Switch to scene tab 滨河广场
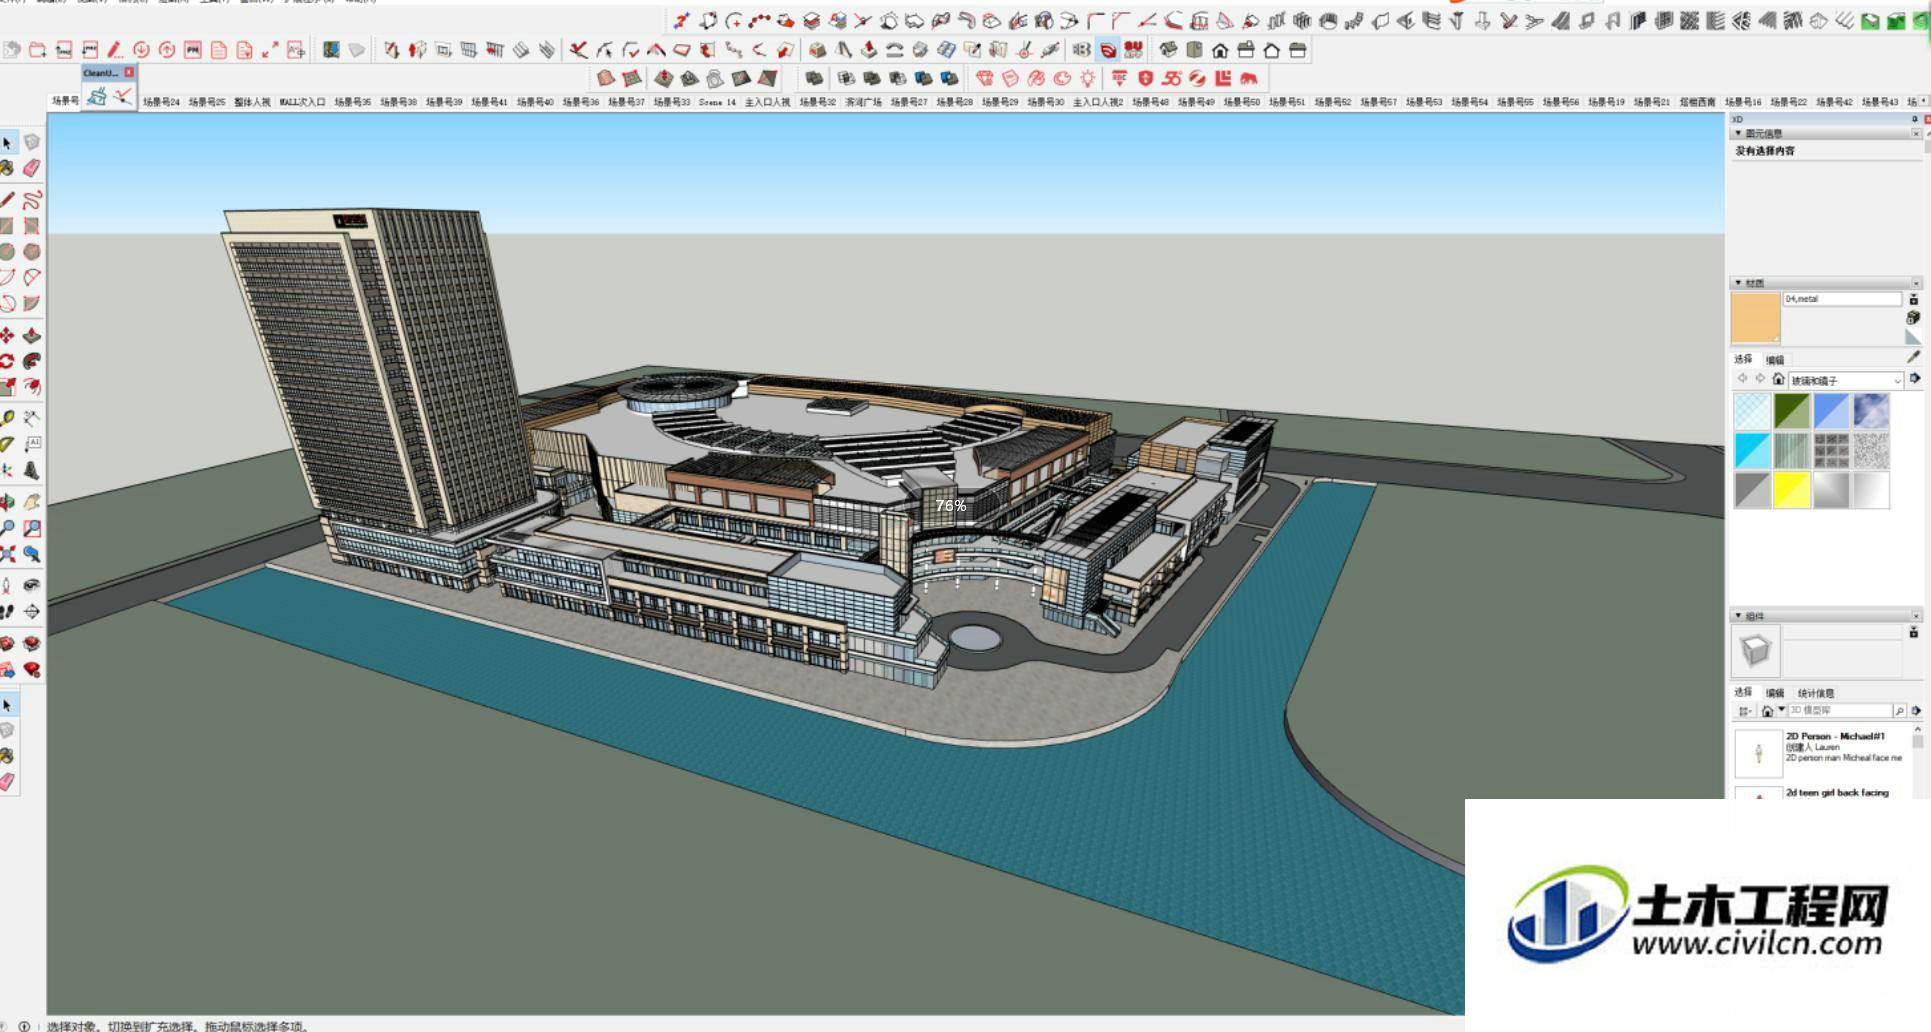This screenshot has width=1931, height=1032. pos(863,102)
